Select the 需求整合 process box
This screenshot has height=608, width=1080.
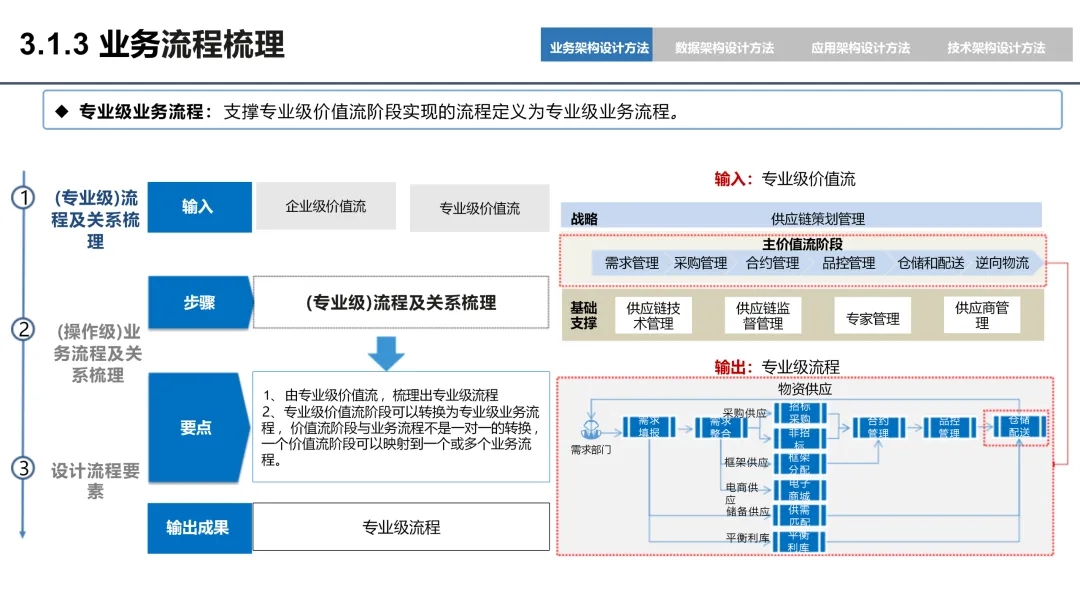(720, 427)
